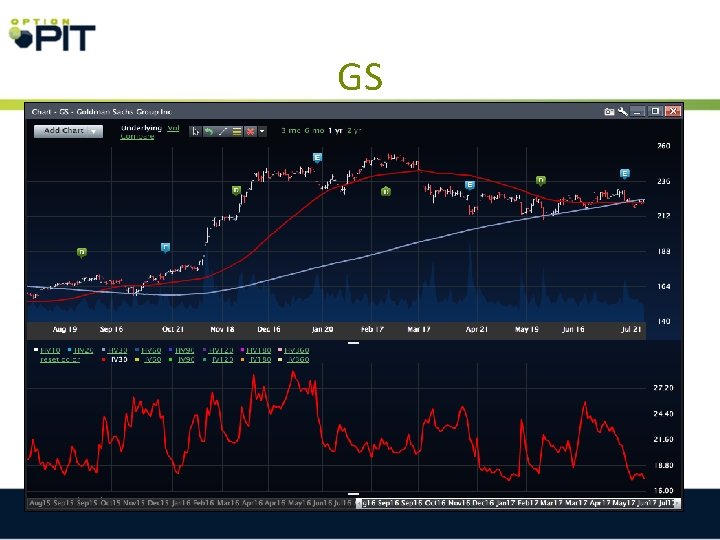Screen dimensions: 720x540
Task: Toggle the IV180 series in legend
Action: [x=260, y=360]
